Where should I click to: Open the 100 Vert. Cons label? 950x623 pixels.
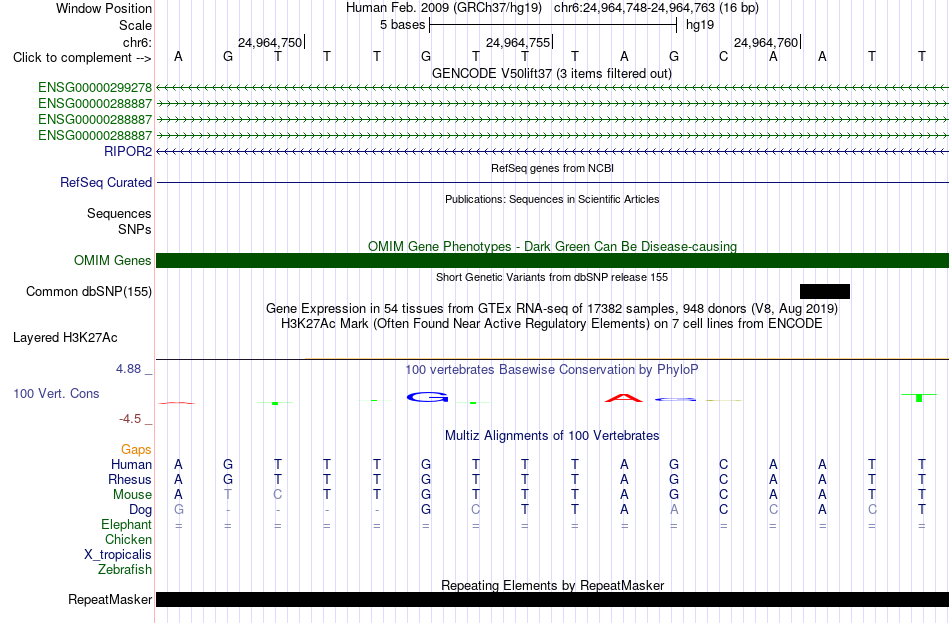click(56, 394)
